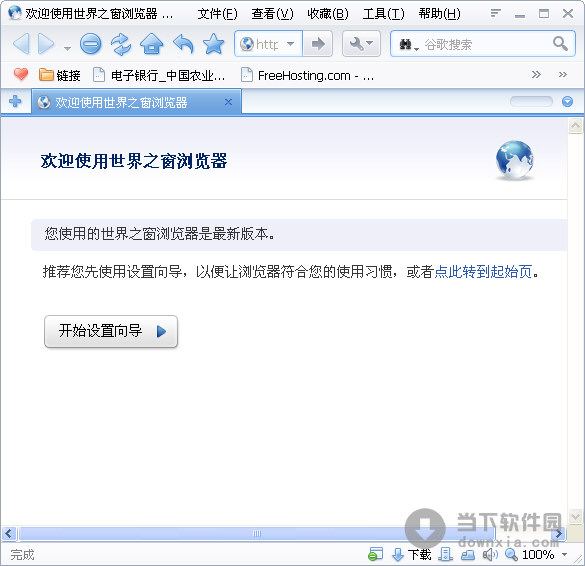Image resolution: width=585 pixels, height=566 pixels.
Task: Click the forward navigation arrow
Action: 47,44
